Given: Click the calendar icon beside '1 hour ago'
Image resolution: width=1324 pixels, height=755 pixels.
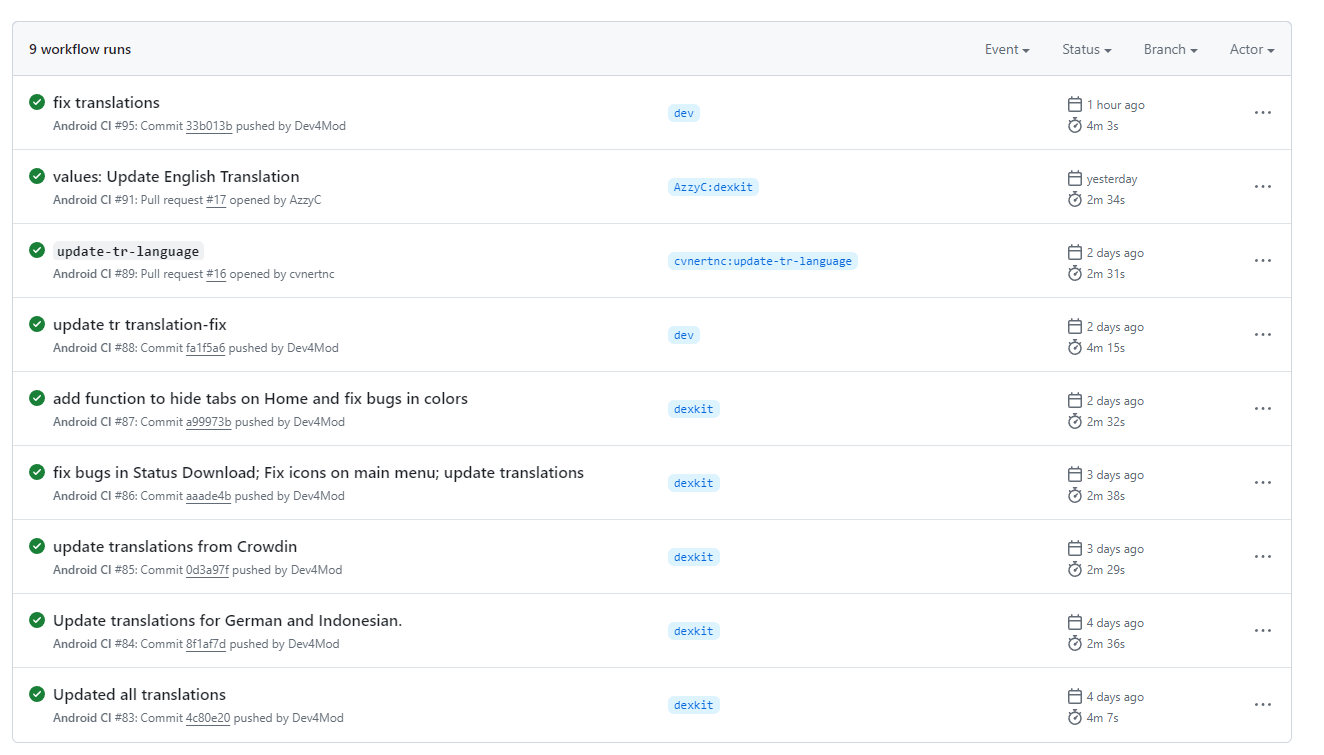Looking at the screenshot, I should point(1075,105).
